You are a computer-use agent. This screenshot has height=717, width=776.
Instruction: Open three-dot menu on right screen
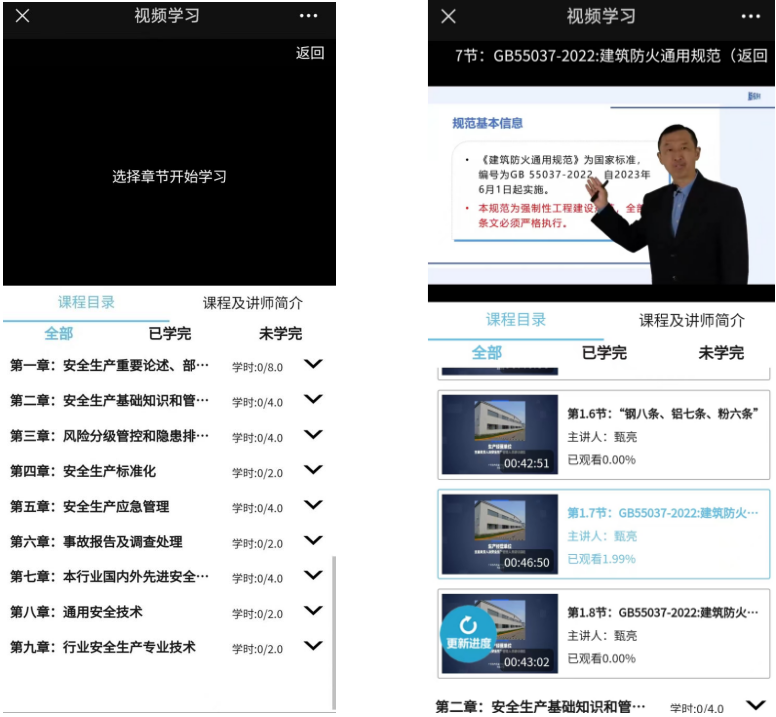(750, 16)
